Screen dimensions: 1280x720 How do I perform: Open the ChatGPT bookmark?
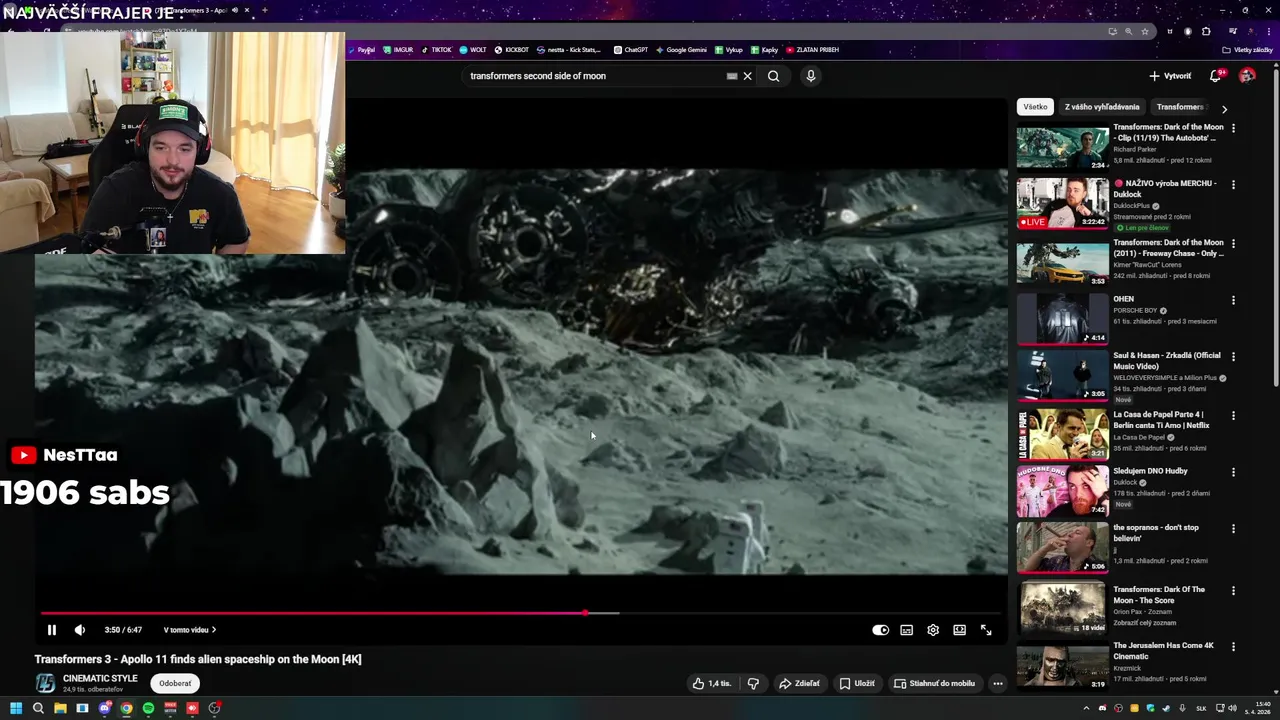point(631,50)
